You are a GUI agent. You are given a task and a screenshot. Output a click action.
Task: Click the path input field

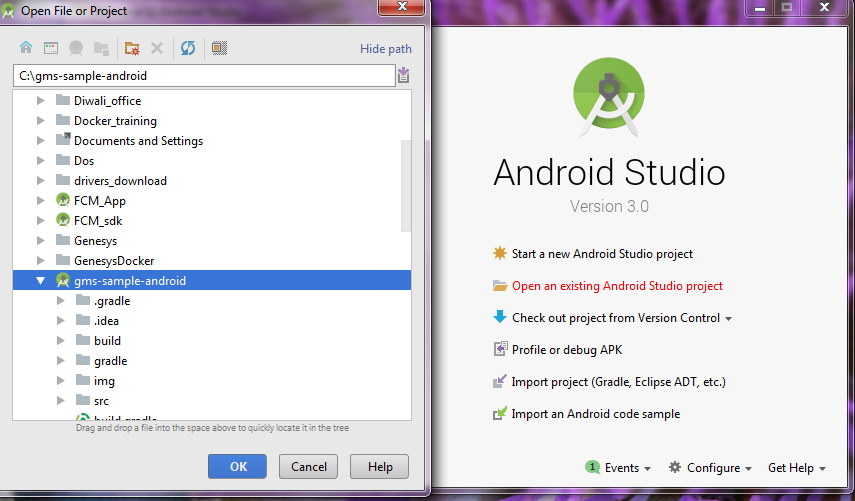[203, 76]
